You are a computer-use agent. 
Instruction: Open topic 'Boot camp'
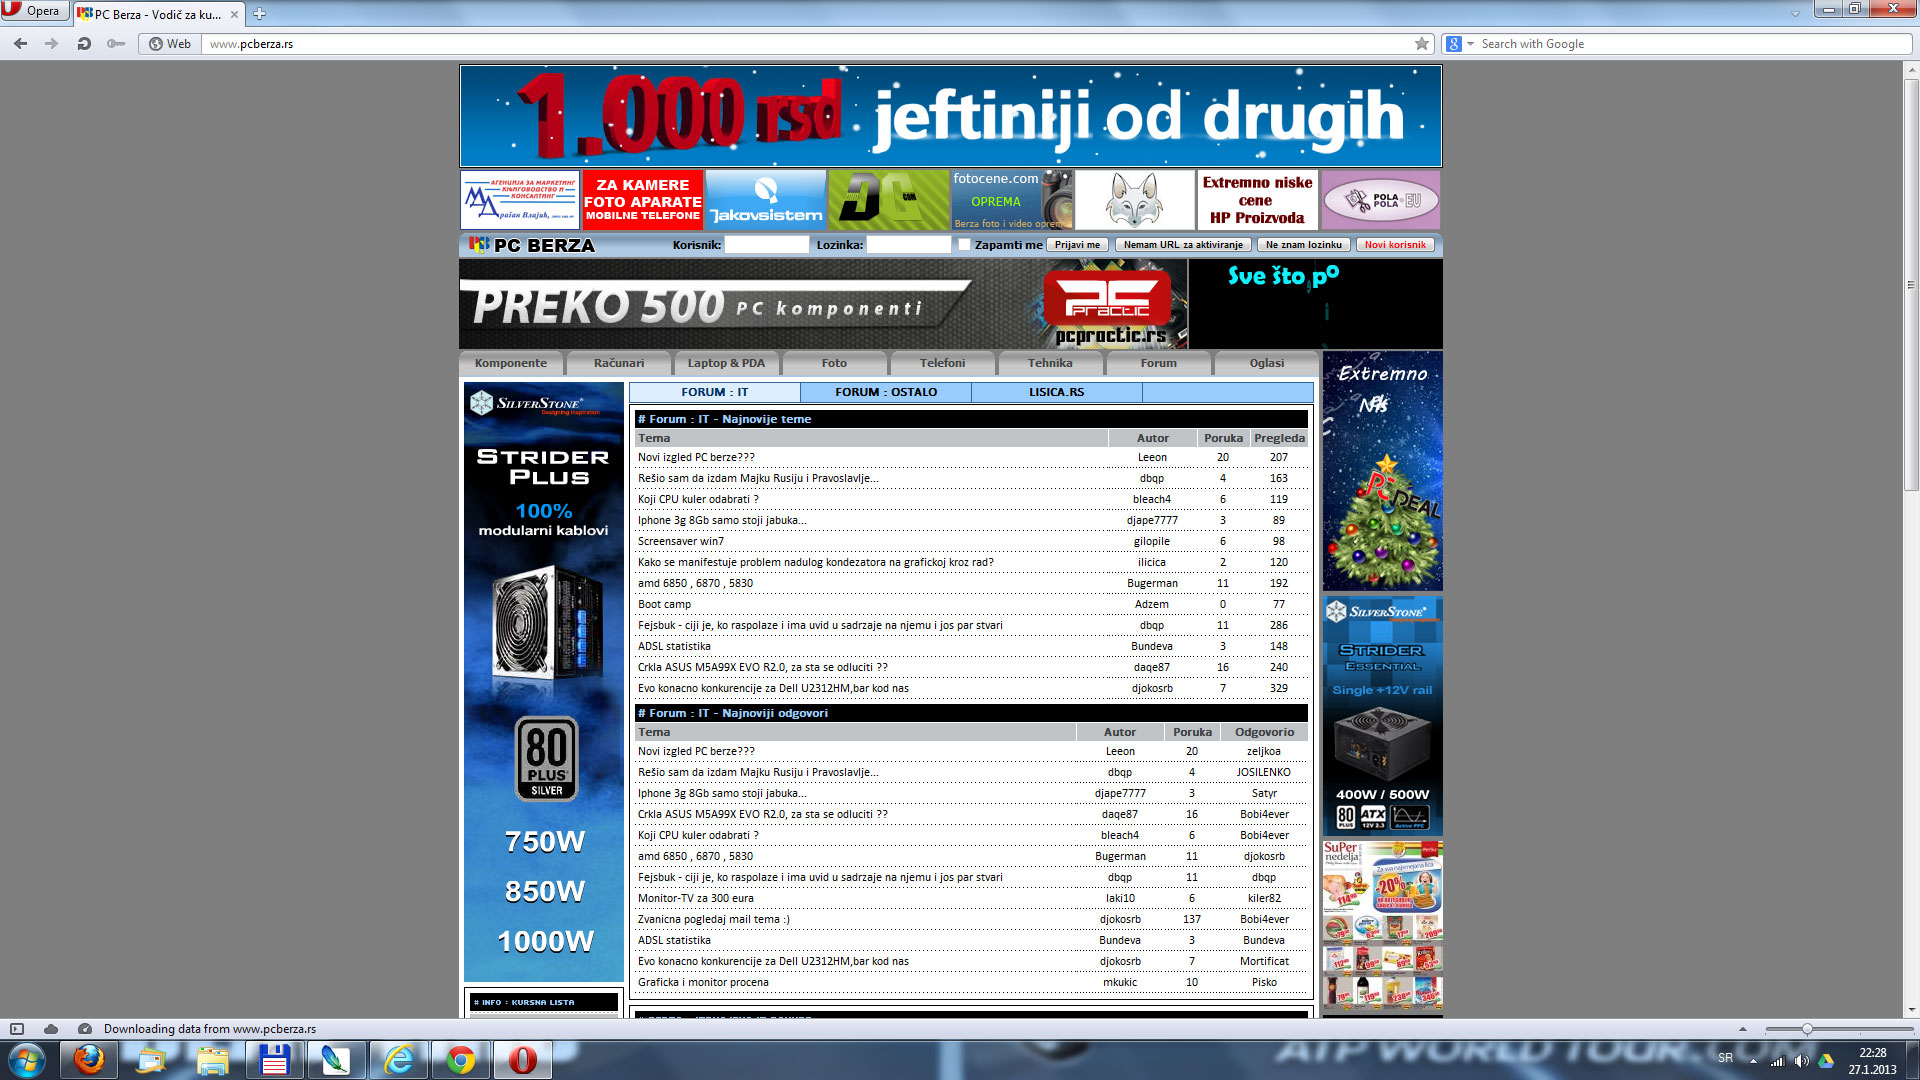[664, 604]
